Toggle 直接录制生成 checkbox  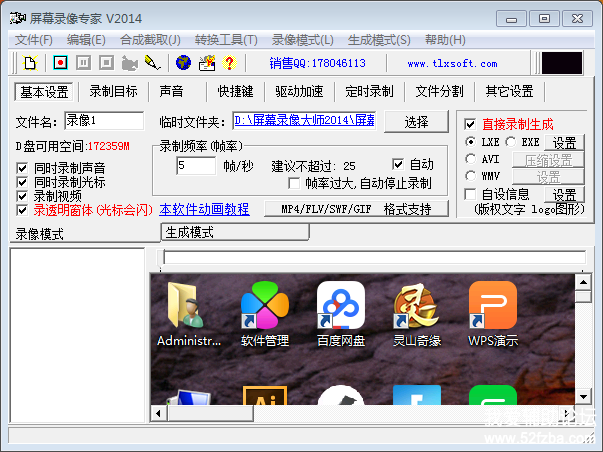tap(470, 124)
